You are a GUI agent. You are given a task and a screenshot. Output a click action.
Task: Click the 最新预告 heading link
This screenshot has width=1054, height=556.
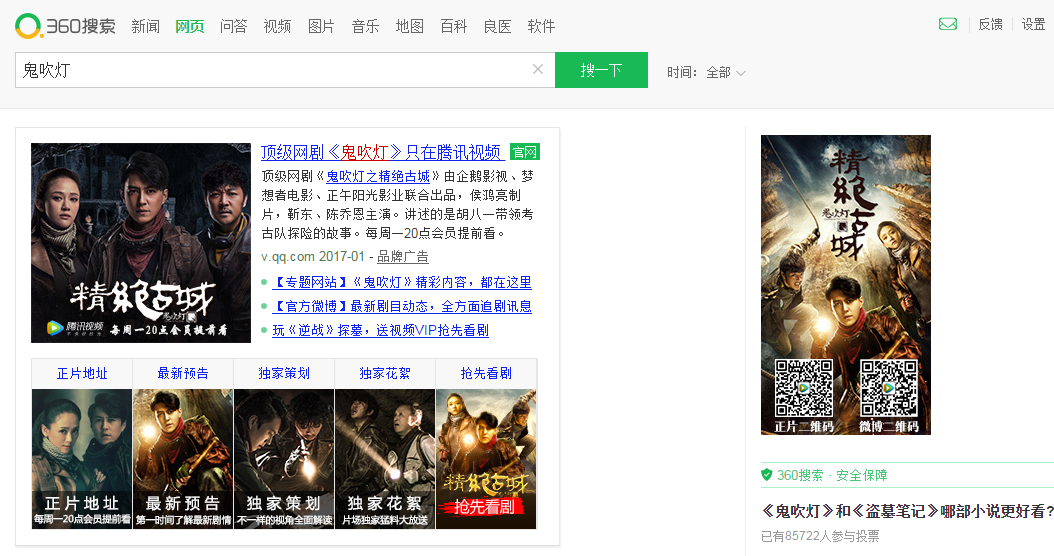(x=183, y=373)
